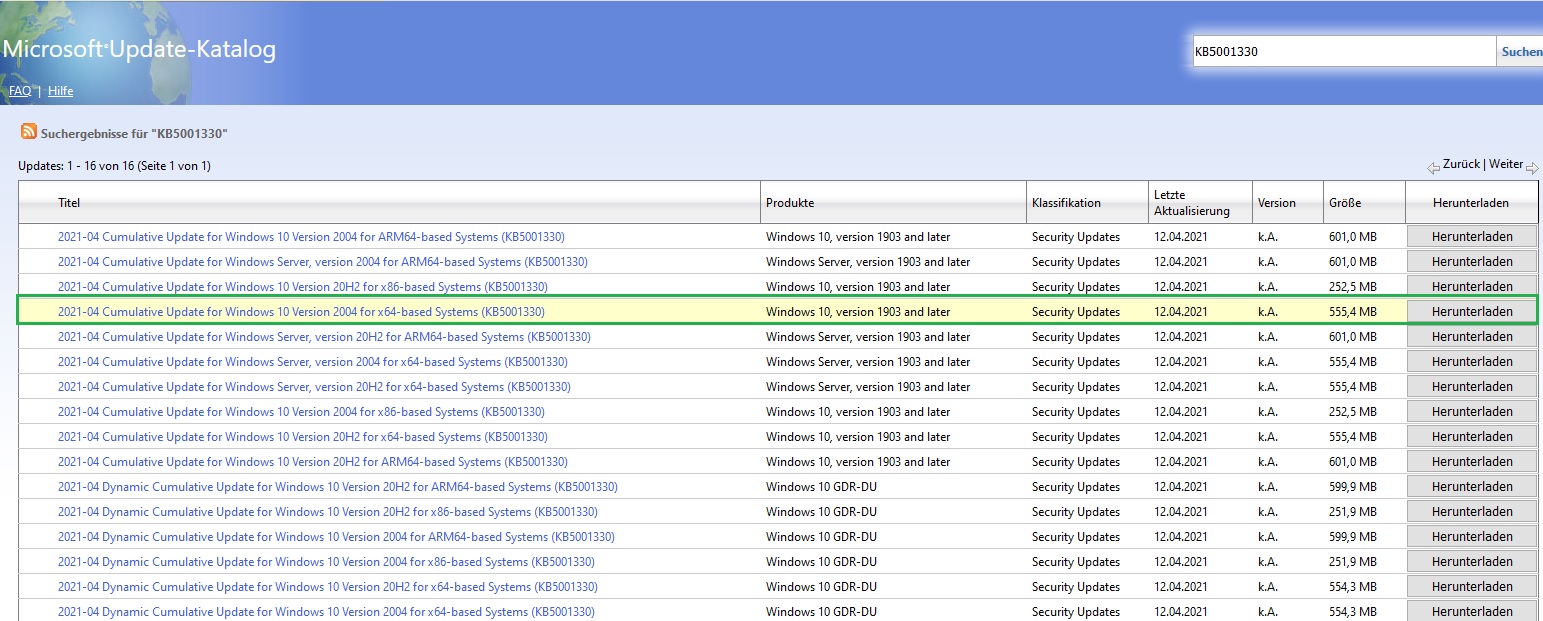Click Herunterladen for highlighted Windows 10 2004 x64 update
Image resolution: width=1543 pixels, height=621 pixels.
[x=1471, y=312]
